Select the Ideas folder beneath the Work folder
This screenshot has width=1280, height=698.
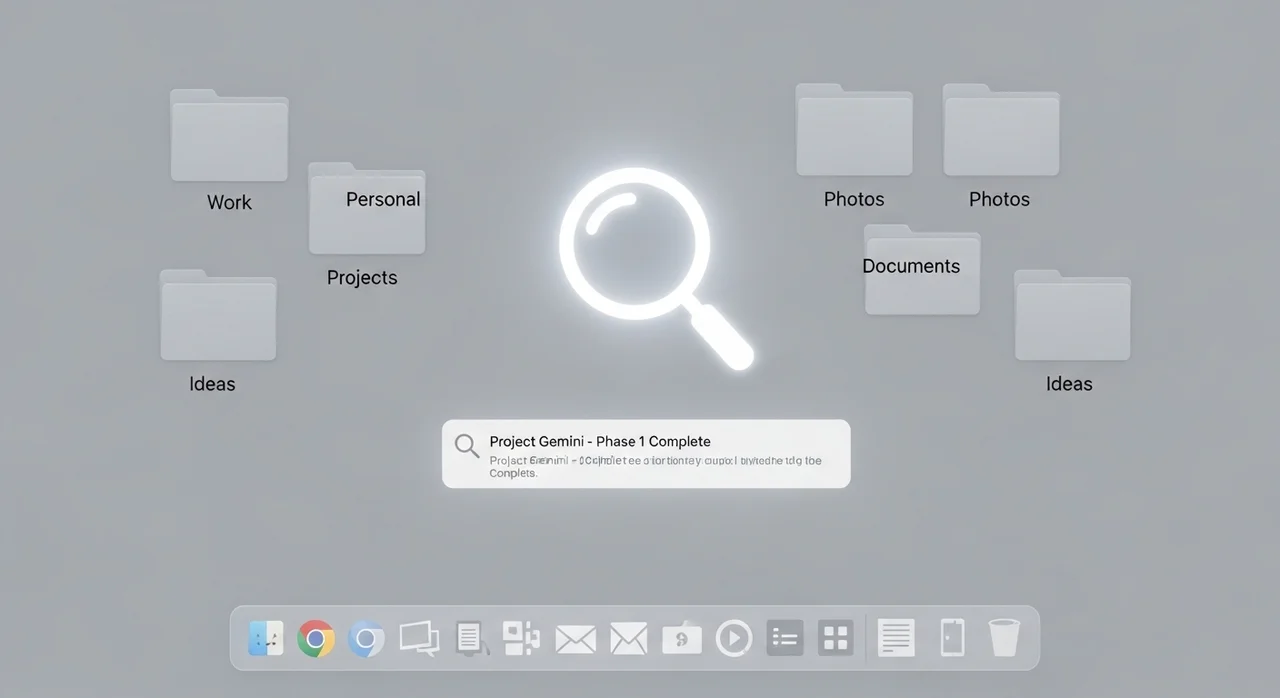(x=218, y=316)
